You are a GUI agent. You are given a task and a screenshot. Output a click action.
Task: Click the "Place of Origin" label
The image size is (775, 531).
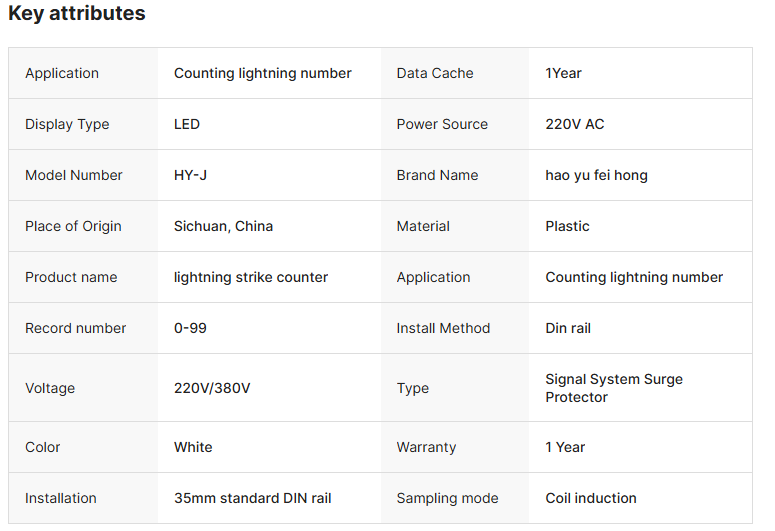click(73, 226)
